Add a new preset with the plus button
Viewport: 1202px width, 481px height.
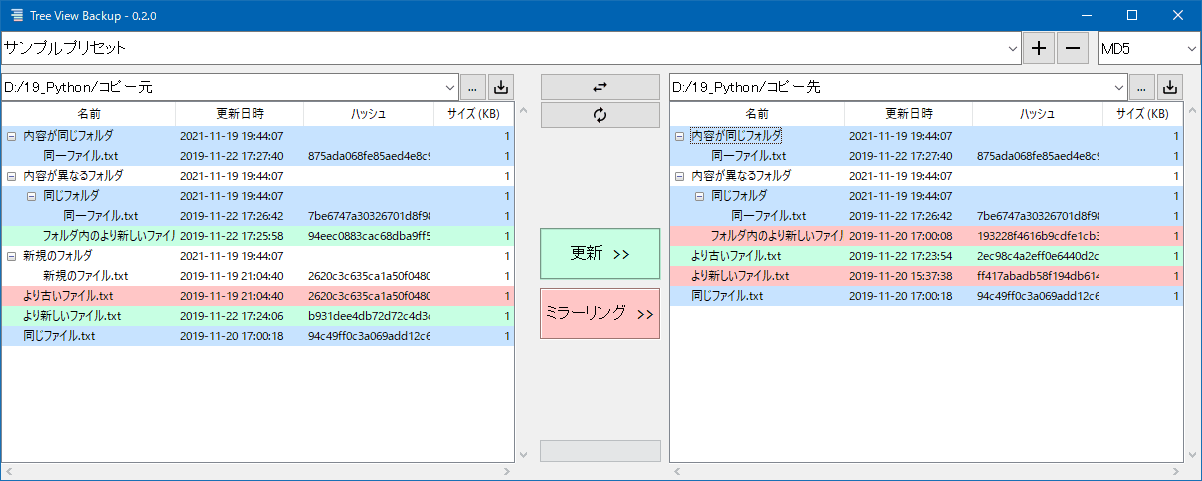(1039, 48)
